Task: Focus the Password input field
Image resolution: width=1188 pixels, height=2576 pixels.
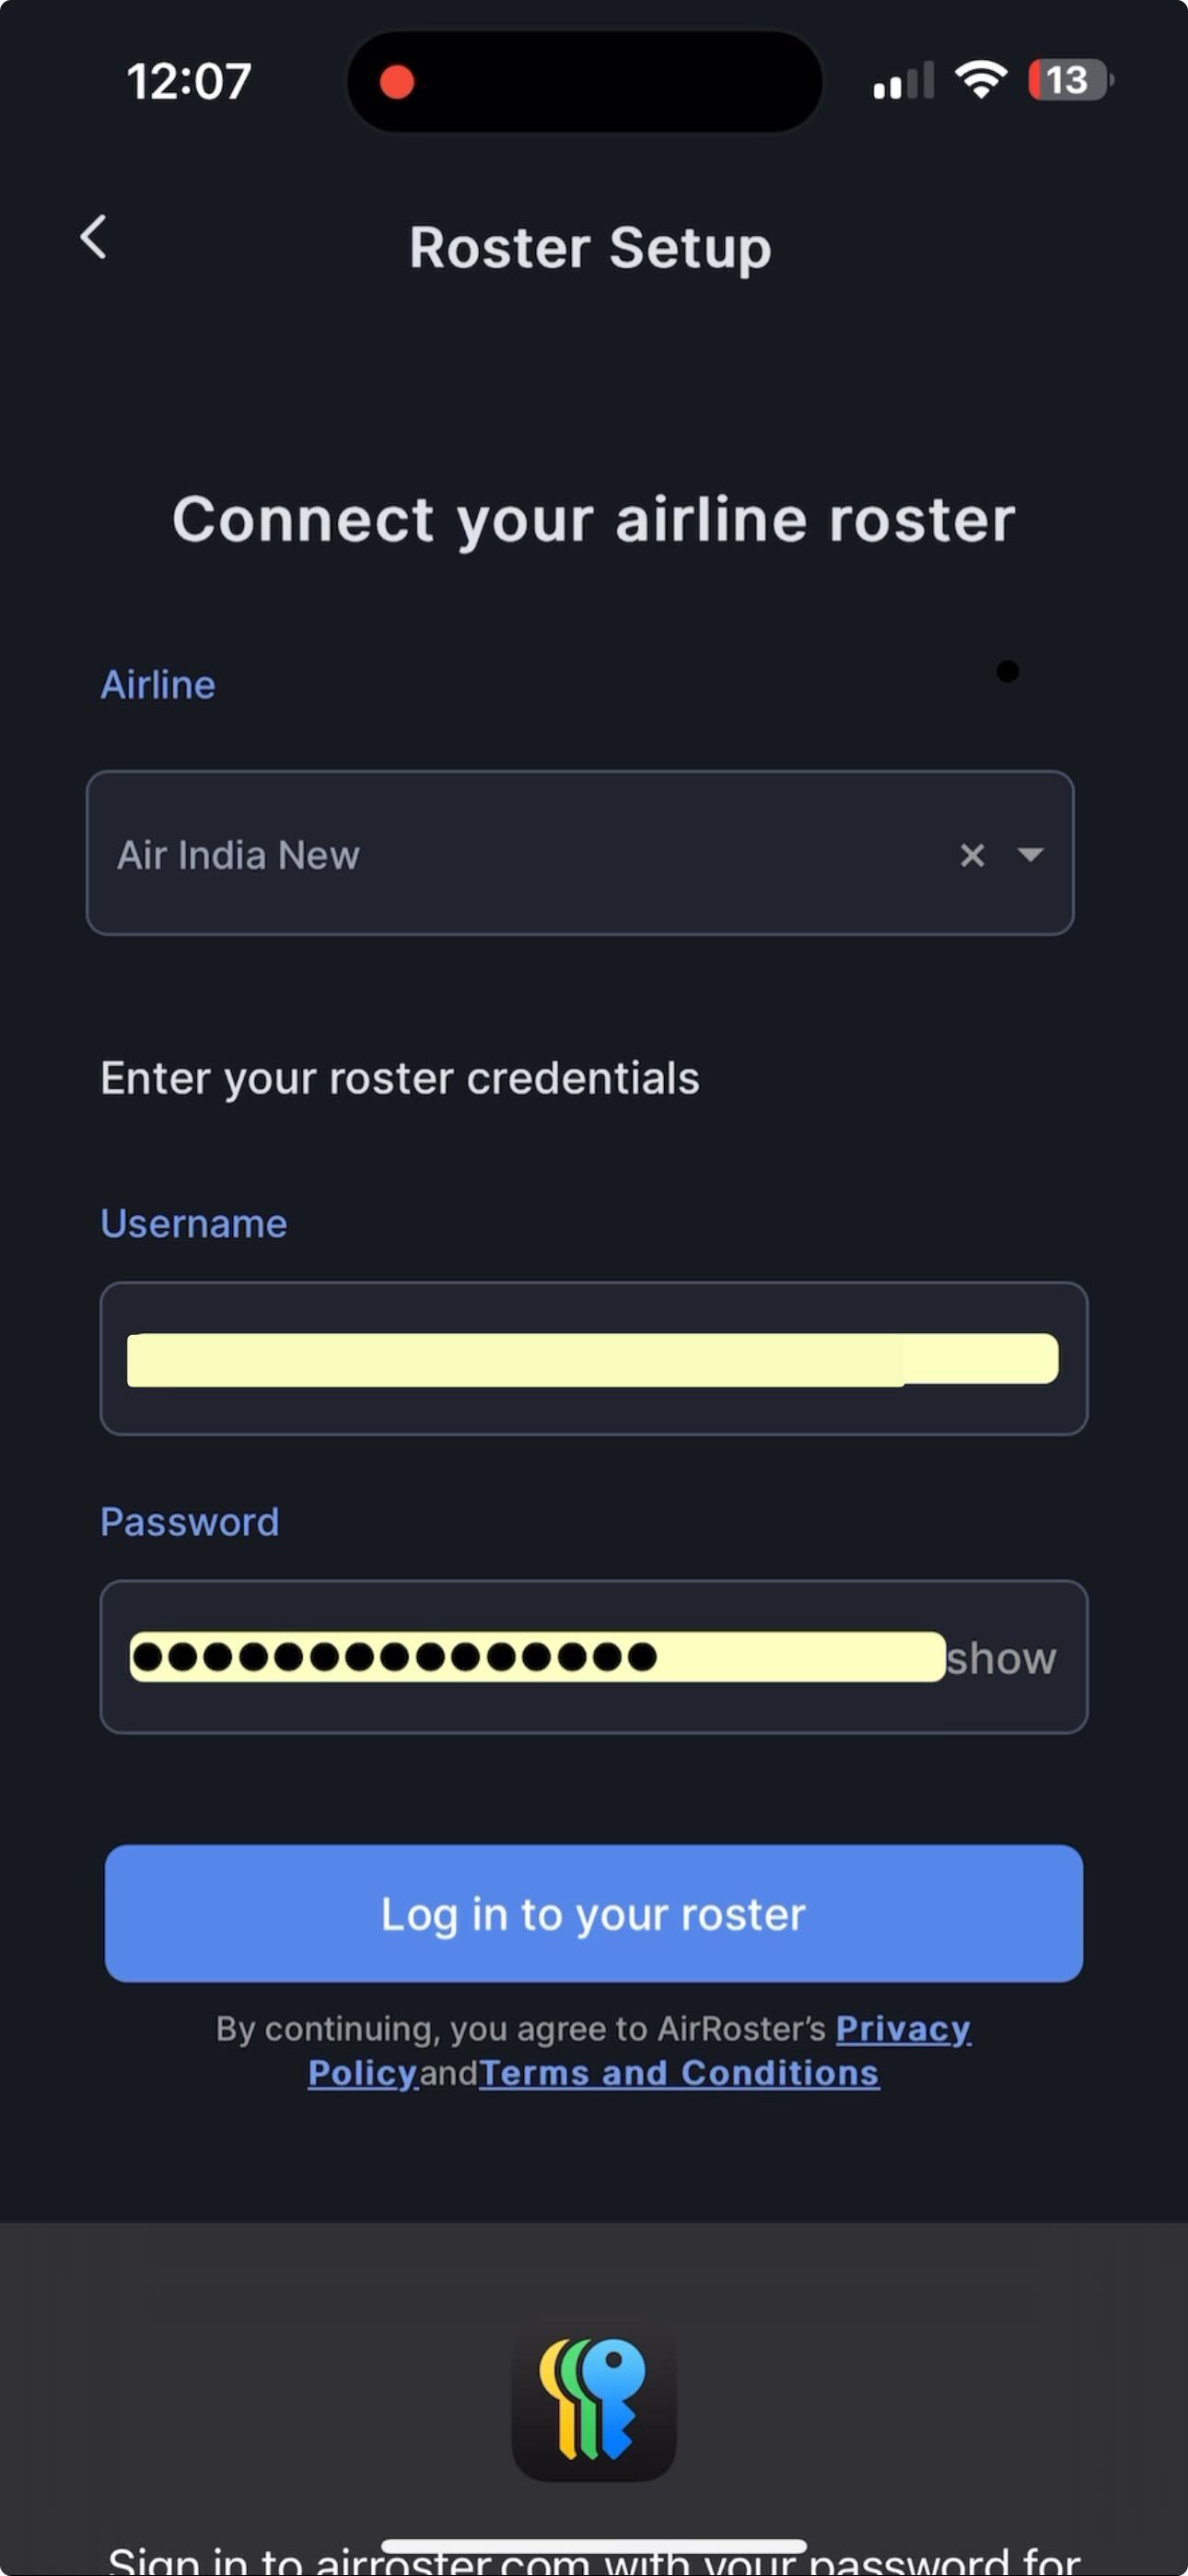Action: pyautogui.click(x=536, y=1657)
